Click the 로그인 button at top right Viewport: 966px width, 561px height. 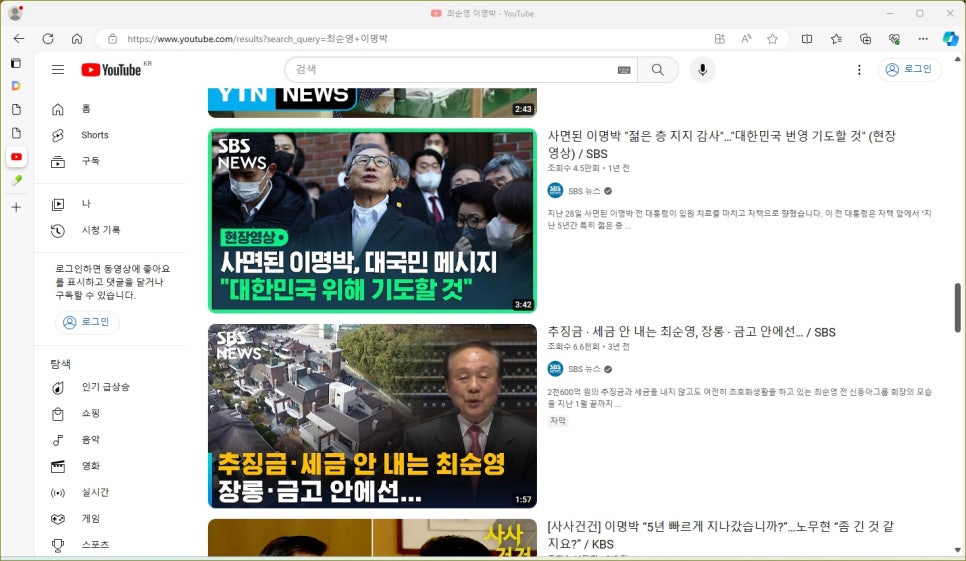click(x=909, y=69)
